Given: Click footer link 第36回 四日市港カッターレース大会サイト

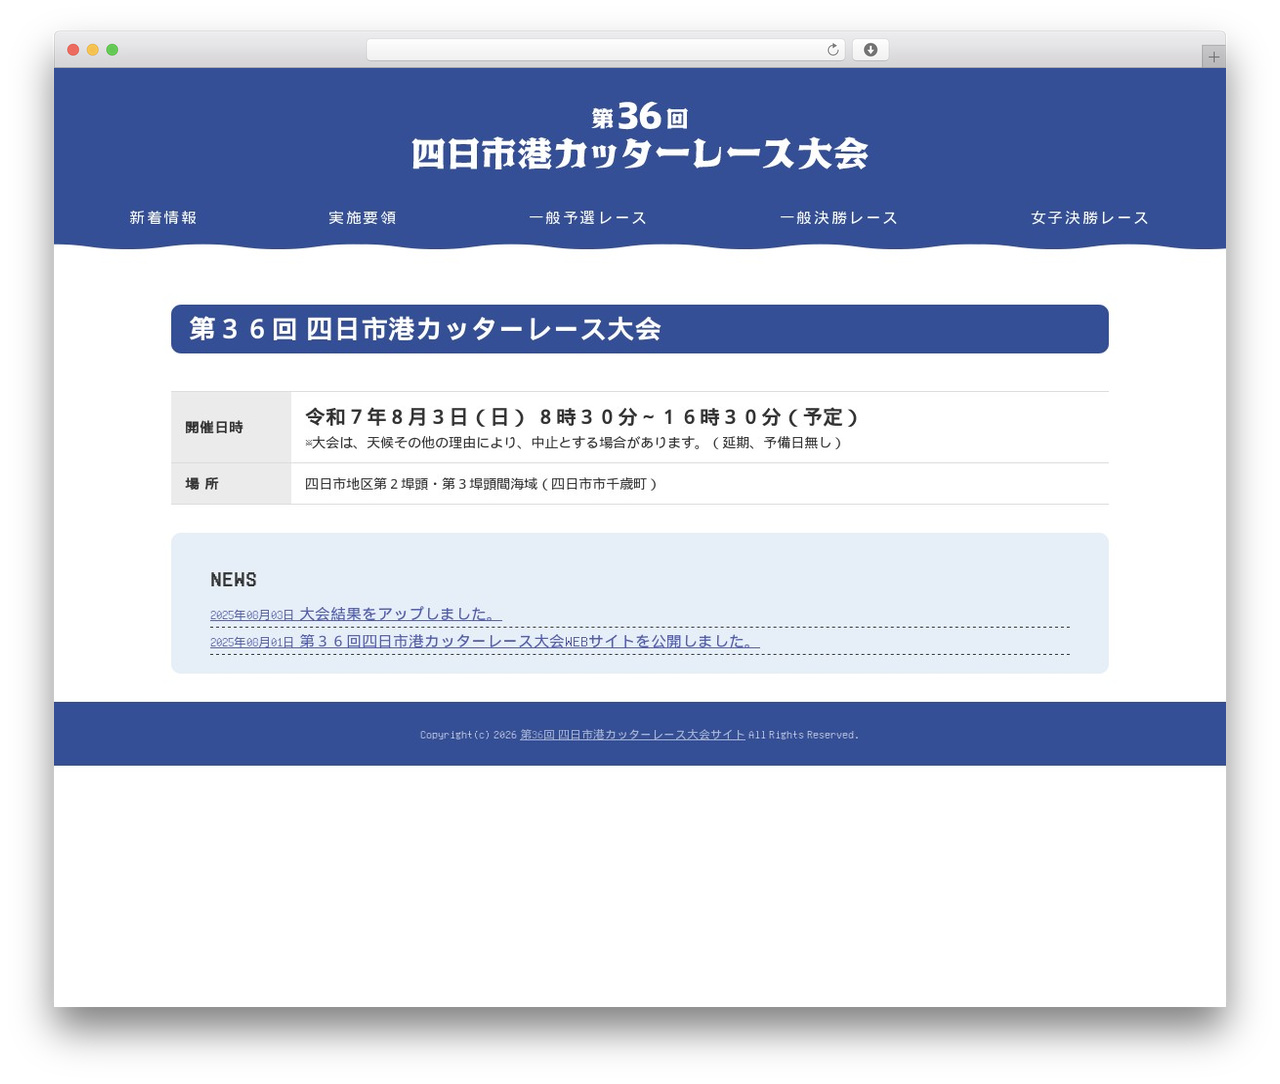Looking at the screenshot, I should pos(633,735).
